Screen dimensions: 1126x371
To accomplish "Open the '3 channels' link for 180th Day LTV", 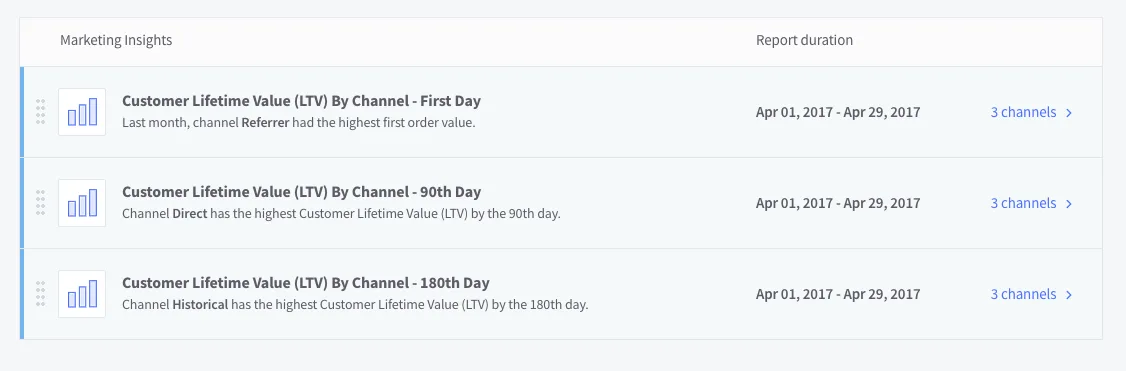I will (1023, 294).
